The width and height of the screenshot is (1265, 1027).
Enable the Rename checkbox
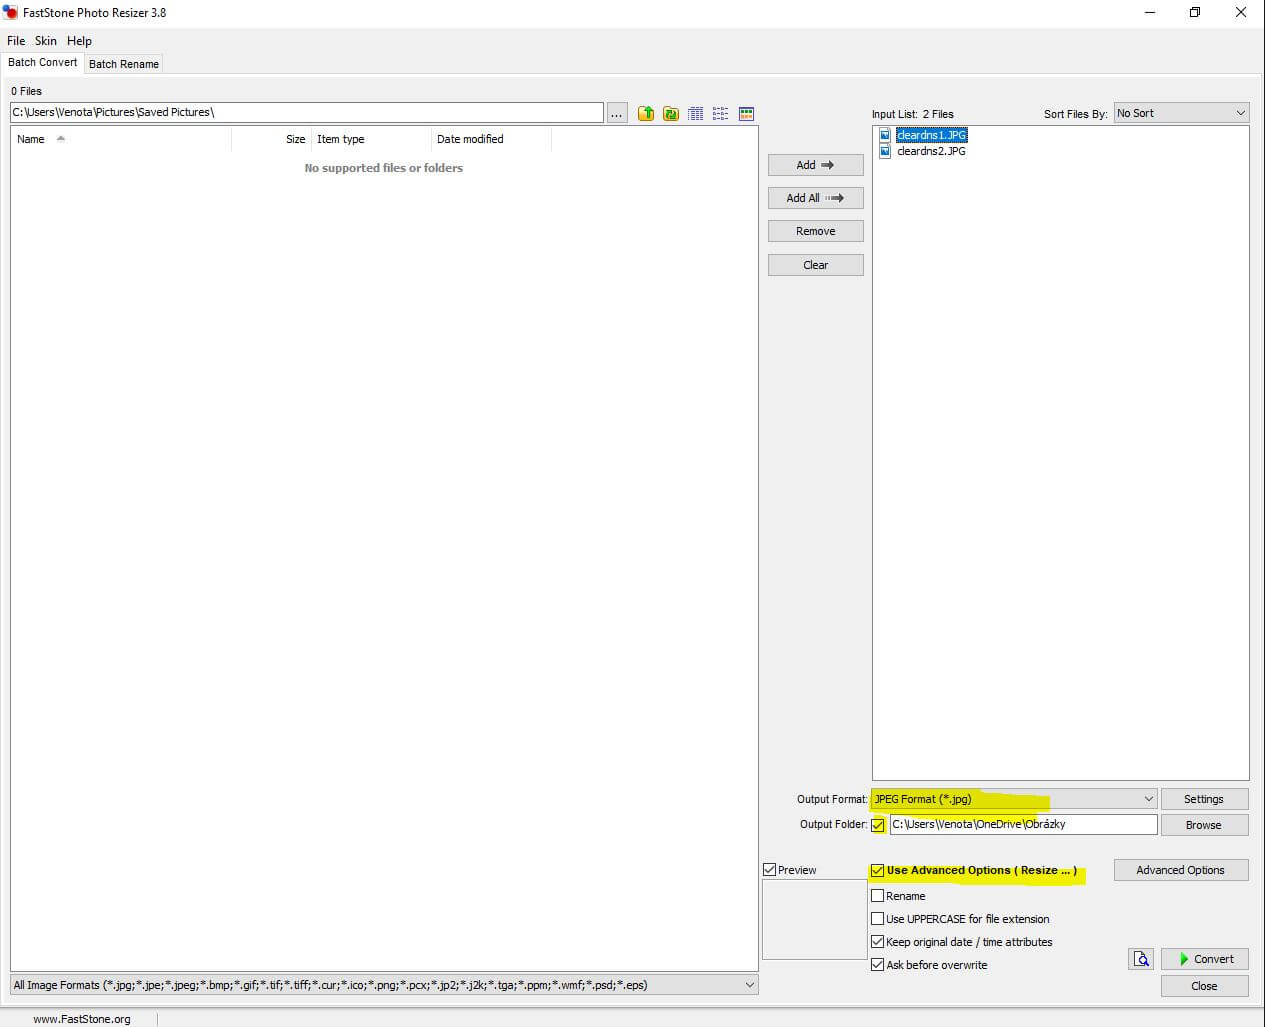[x=878, y=896]
